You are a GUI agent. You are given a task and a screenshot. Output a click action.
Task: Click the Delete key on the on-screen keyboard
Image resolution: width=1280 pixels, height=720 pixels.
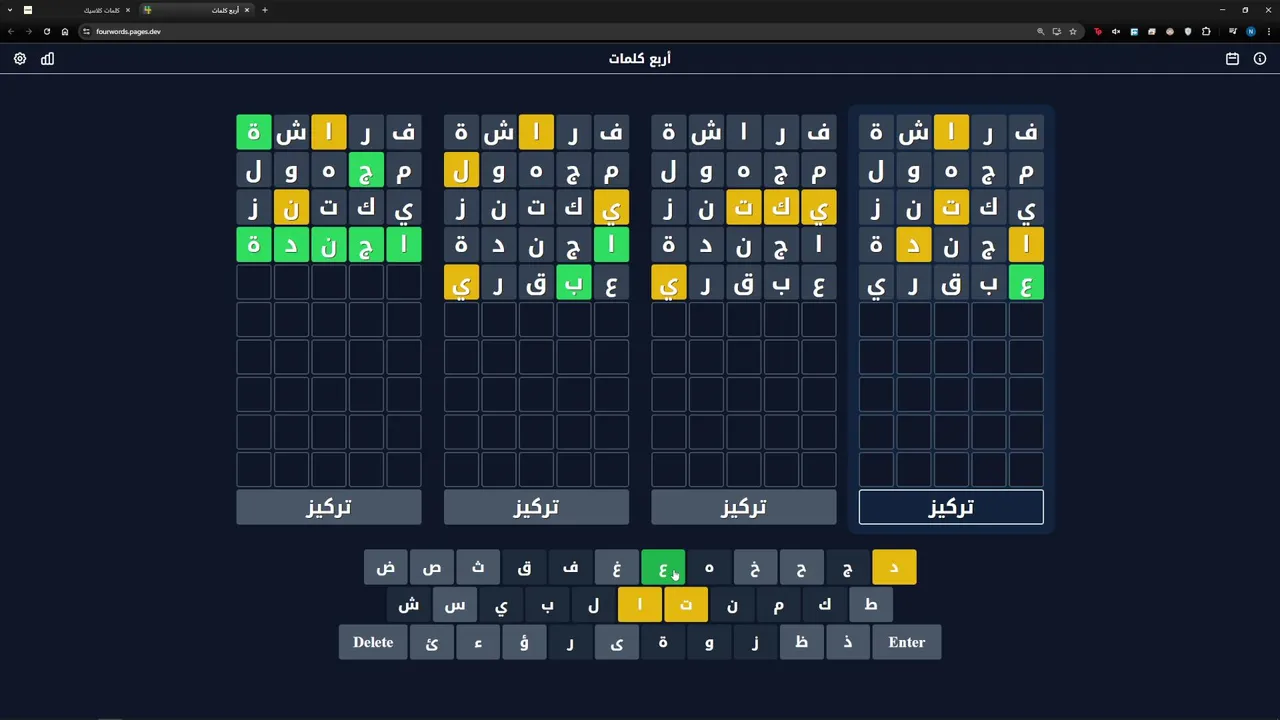[373, 643]
